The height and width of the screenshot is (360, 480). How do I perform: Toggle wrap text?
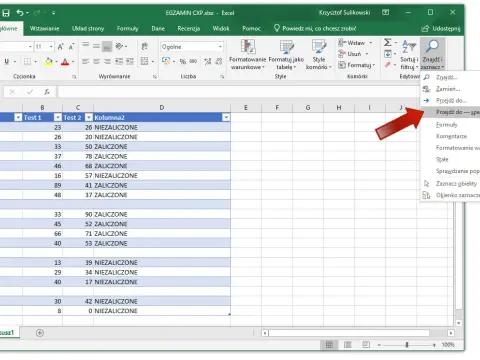(x=145, y=46)
